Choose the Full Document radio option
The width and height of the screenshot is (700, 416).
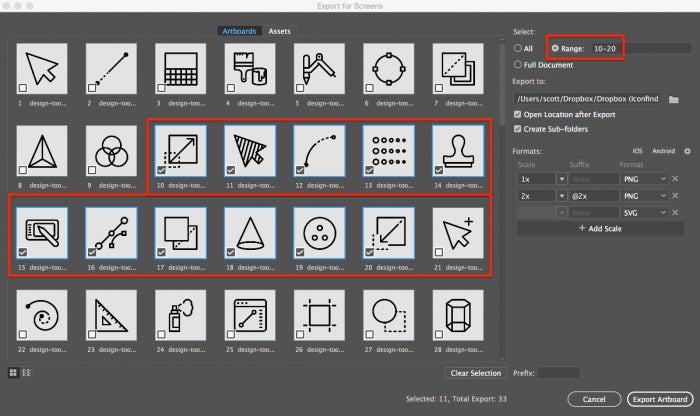[x=518, y=64]
